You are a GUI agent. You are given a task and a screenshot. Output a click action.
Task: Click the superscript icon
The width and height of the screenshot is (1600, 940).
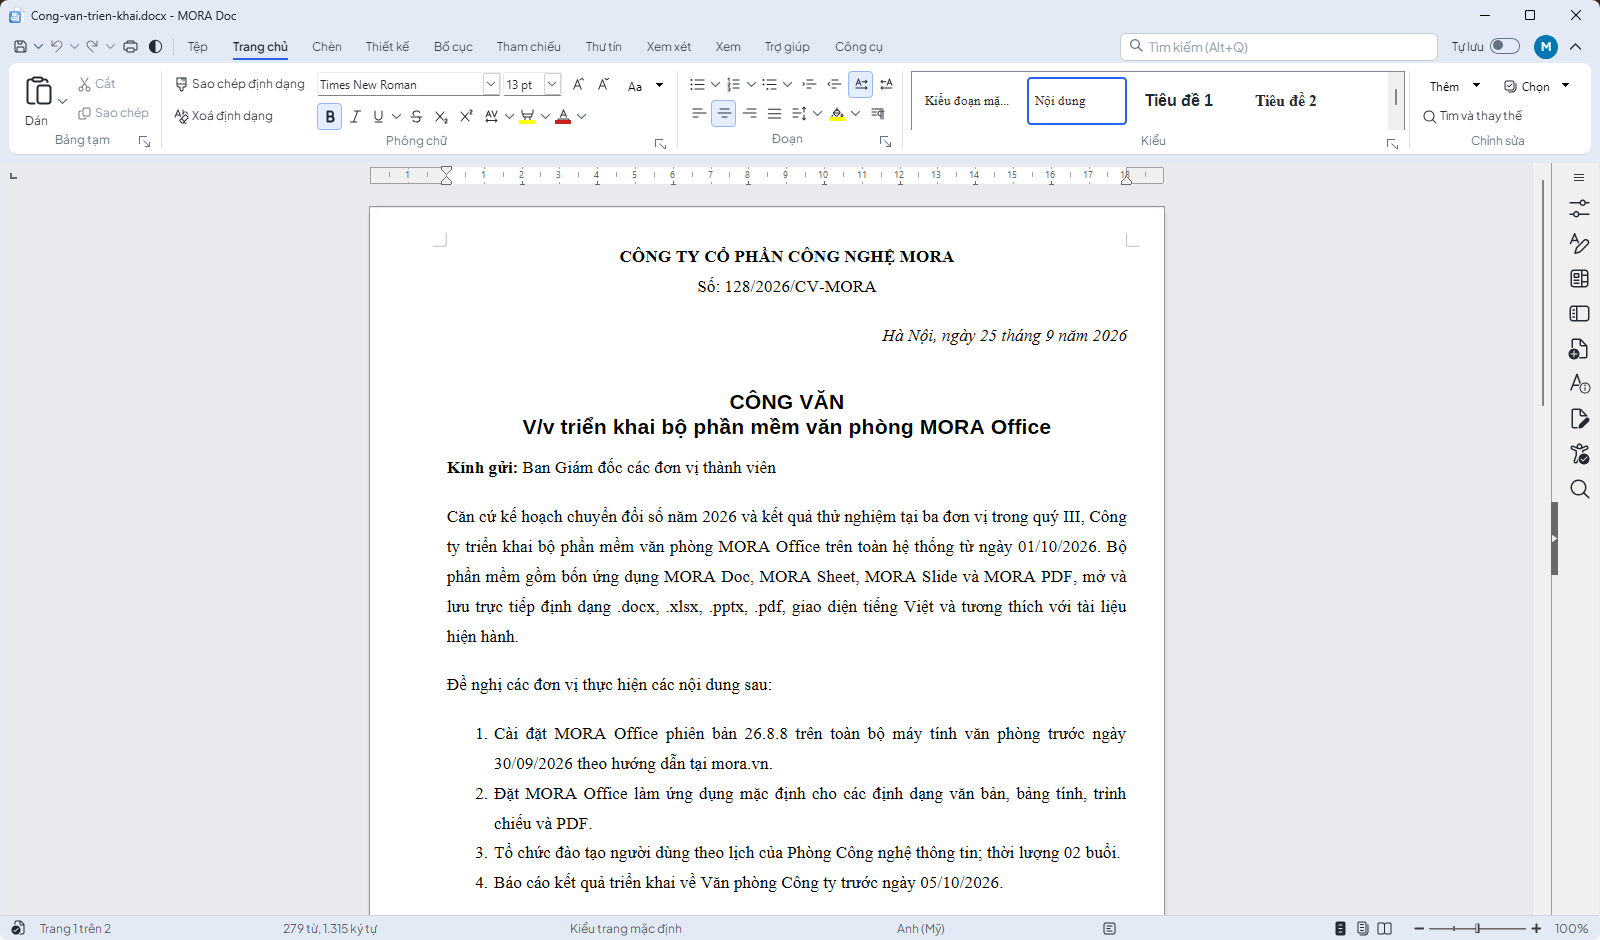(x=466, y=117)
